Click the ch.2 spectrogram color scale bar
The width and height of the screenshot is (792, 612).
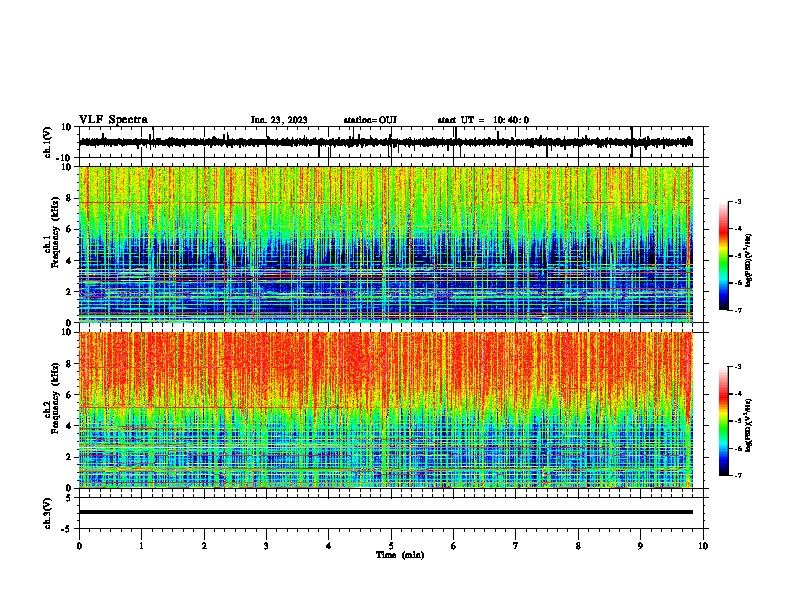pyautogui.click(x=724, y=421)
